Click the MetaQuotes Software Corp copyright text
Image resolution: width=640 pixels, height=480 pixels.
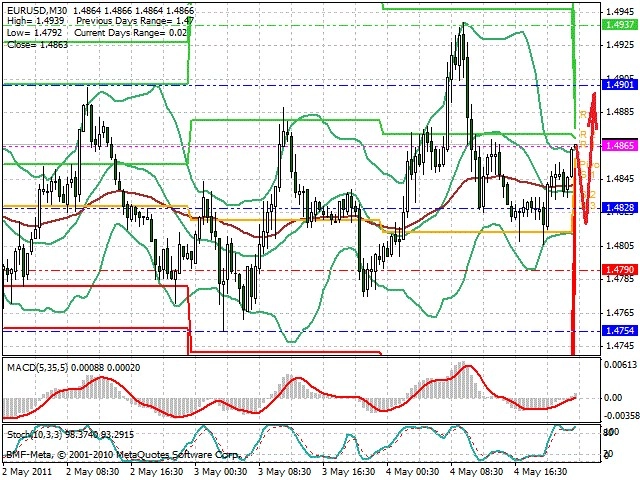178,454
